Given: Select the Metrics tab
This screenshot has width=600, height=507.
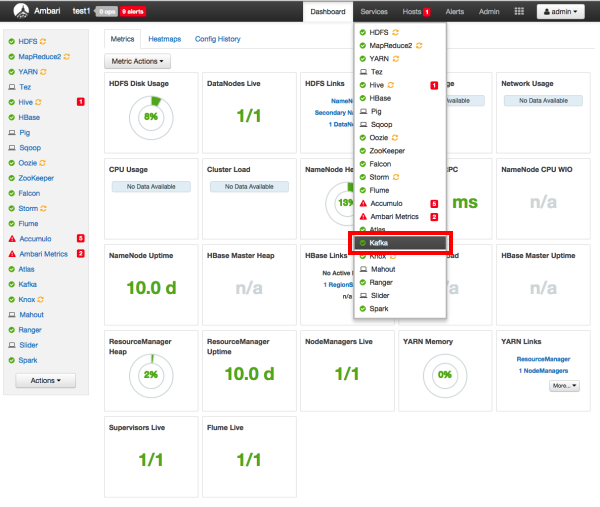Looking at the screenshot, I should pyautogui.click(x=122, y=39).
